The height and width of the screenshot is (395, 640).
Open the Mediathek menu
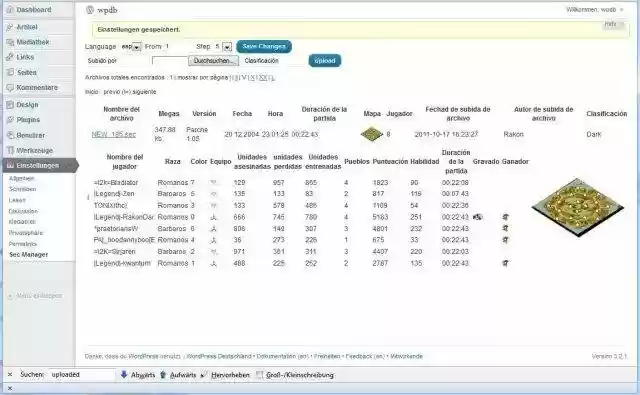33,42
